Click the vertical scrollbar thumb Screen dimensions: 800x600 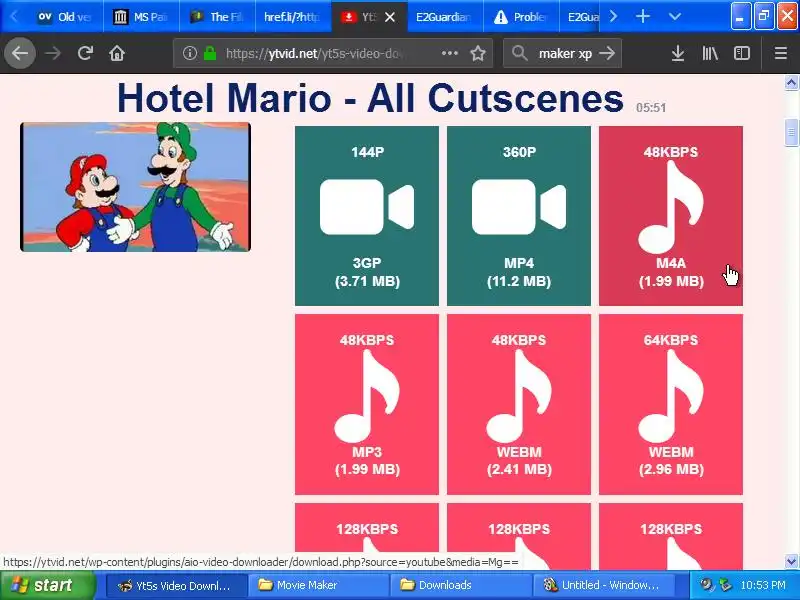[791, 133]
